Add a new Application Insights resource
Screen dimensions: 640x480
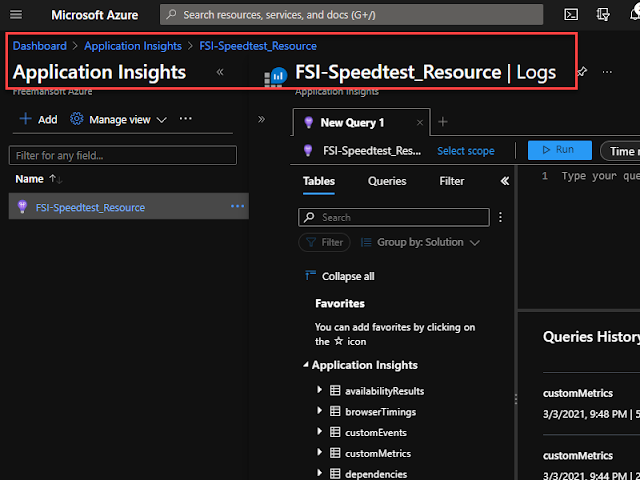coord(38,119)
